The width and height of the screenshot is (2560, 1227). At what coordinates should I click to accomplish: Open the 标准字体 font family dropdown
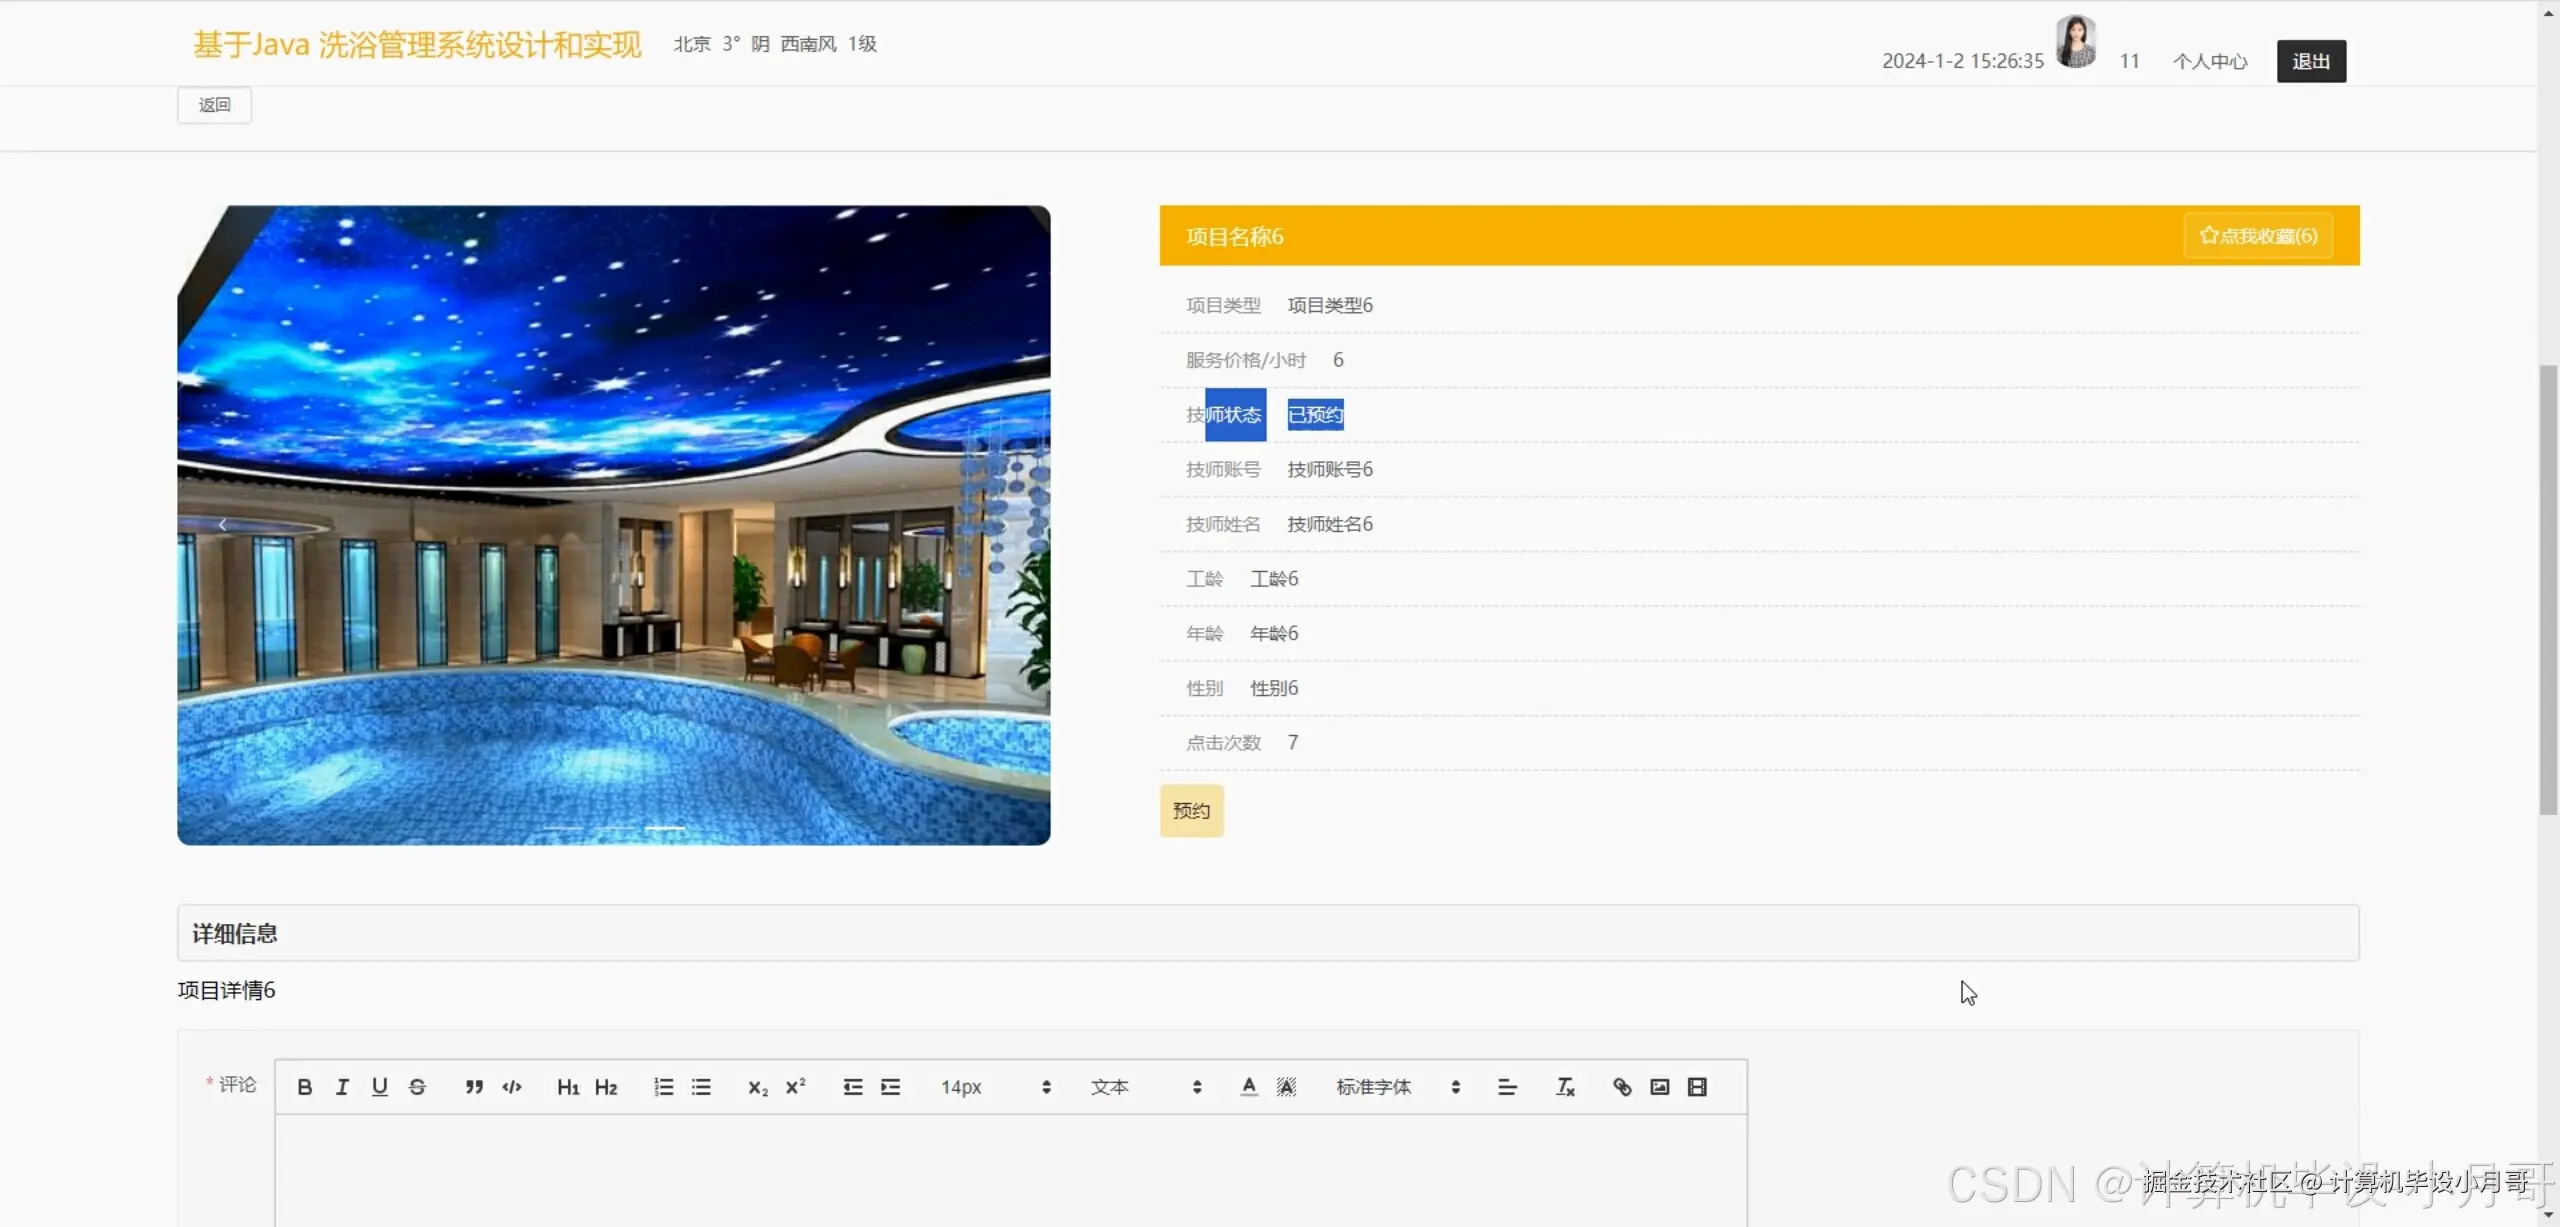tap(1397, 1087)
